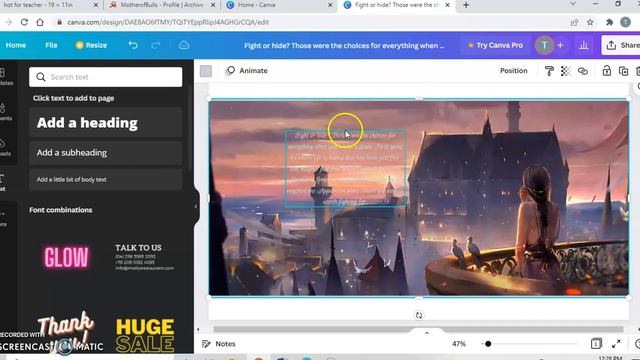Image resolution: width=640 pixels, height=360 pixels.
Task: Expand the pages tray chevron
Action: point(427,333)
